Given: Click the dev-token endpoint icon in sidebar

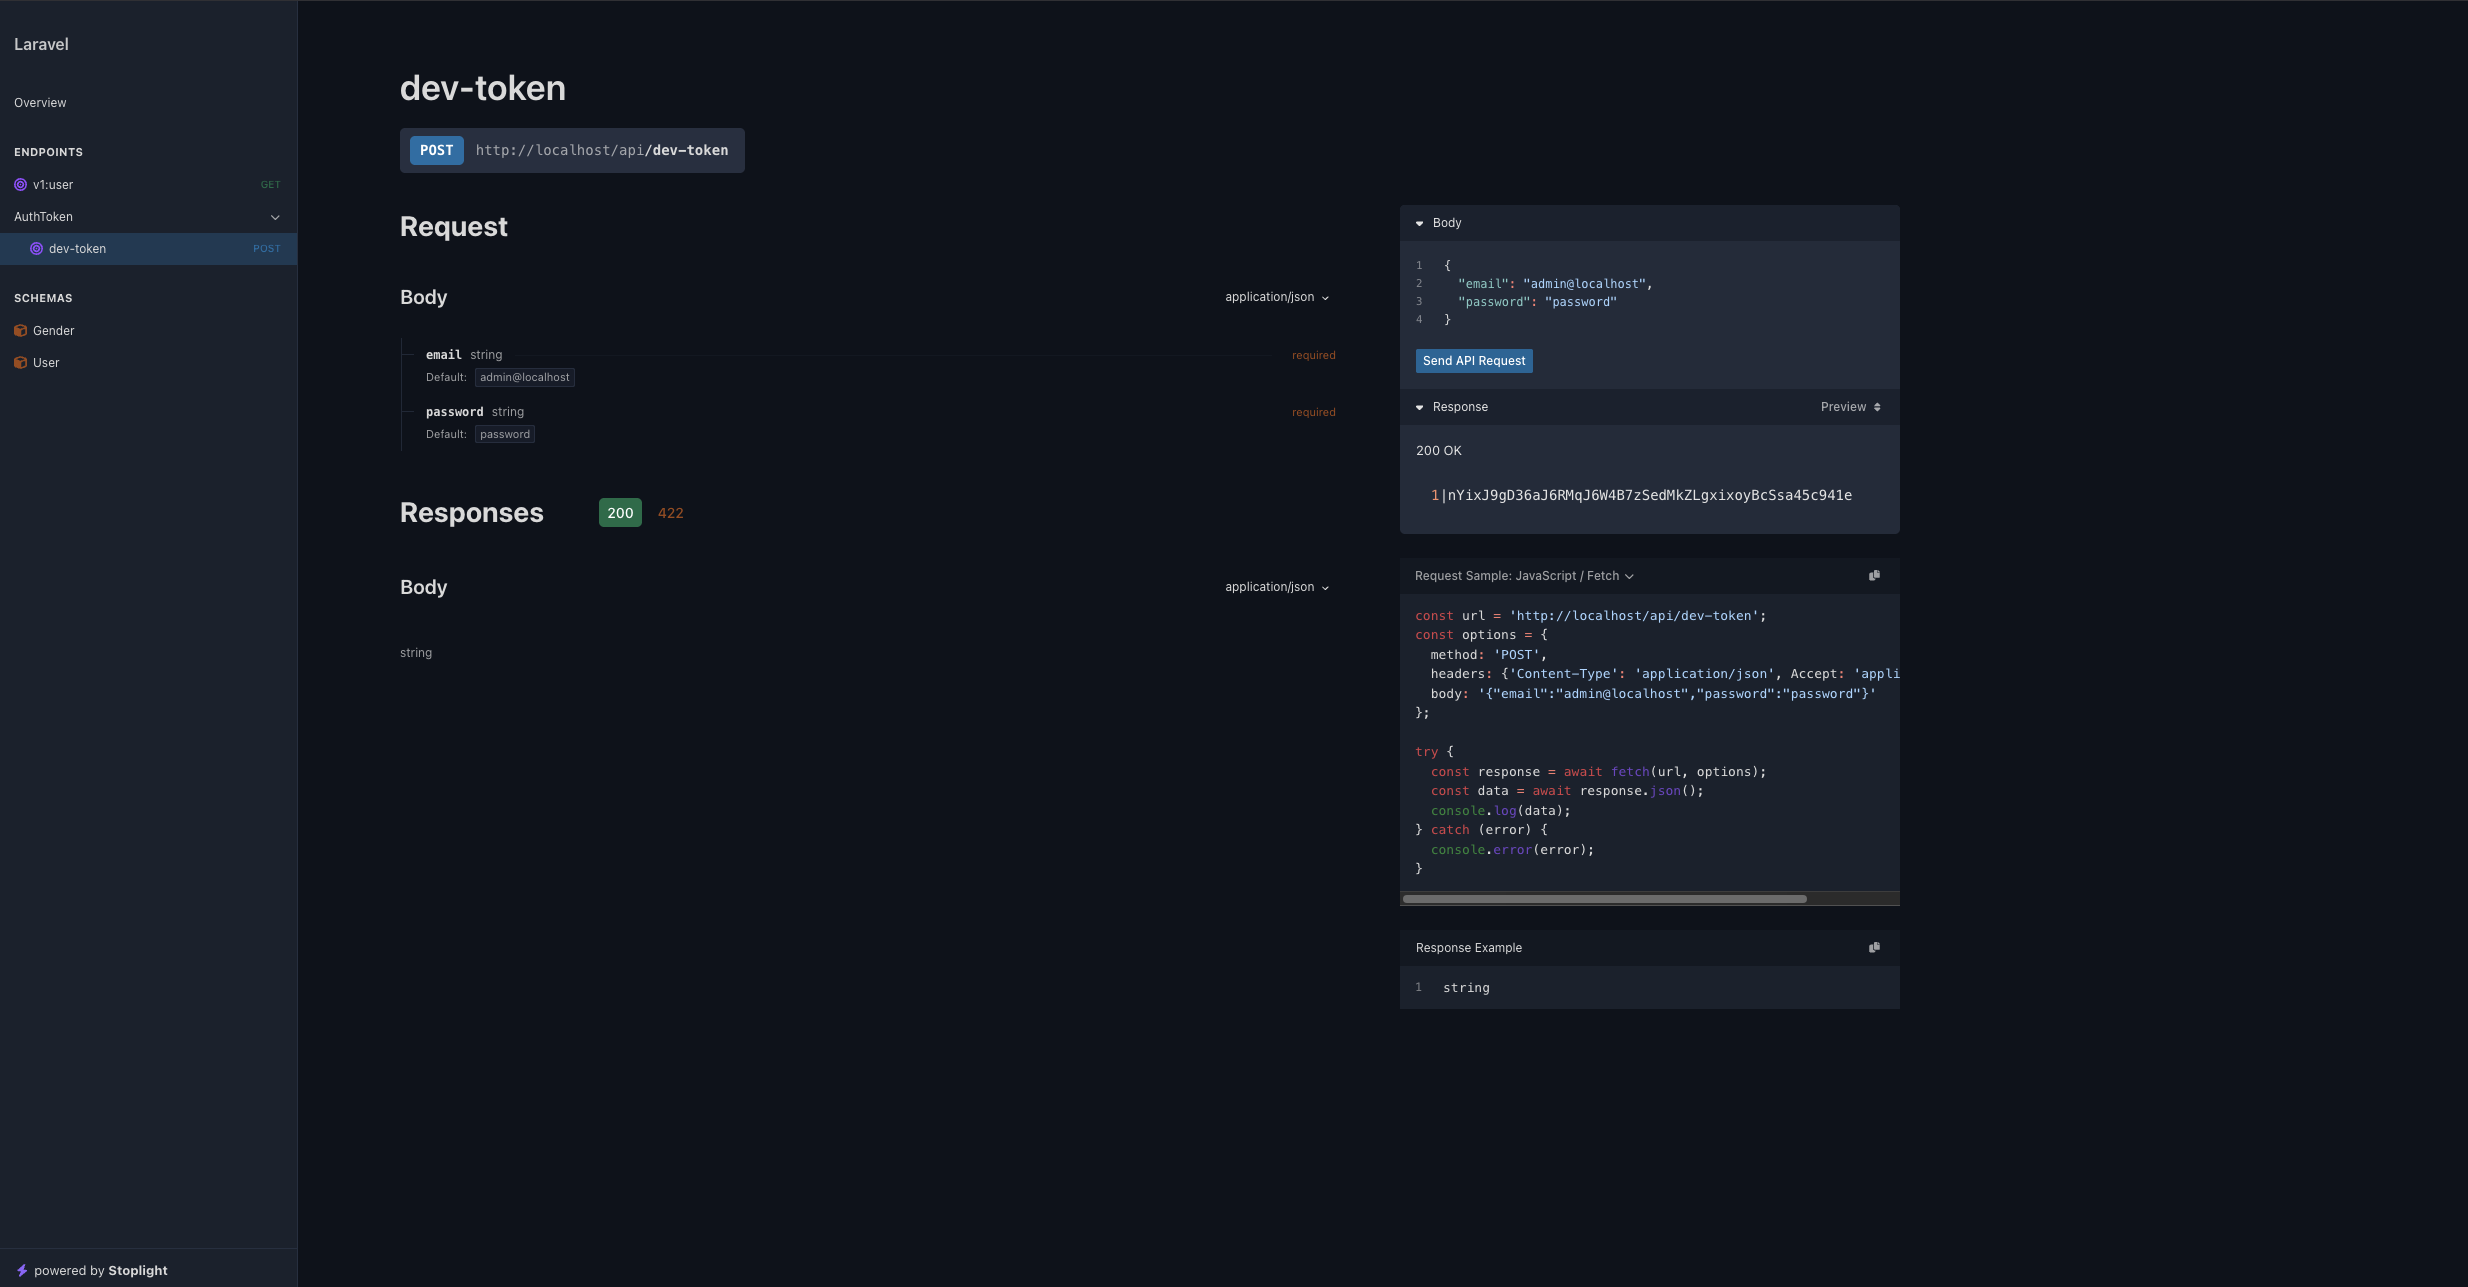Looking at the screenshot, I should [x=36, y=249].
